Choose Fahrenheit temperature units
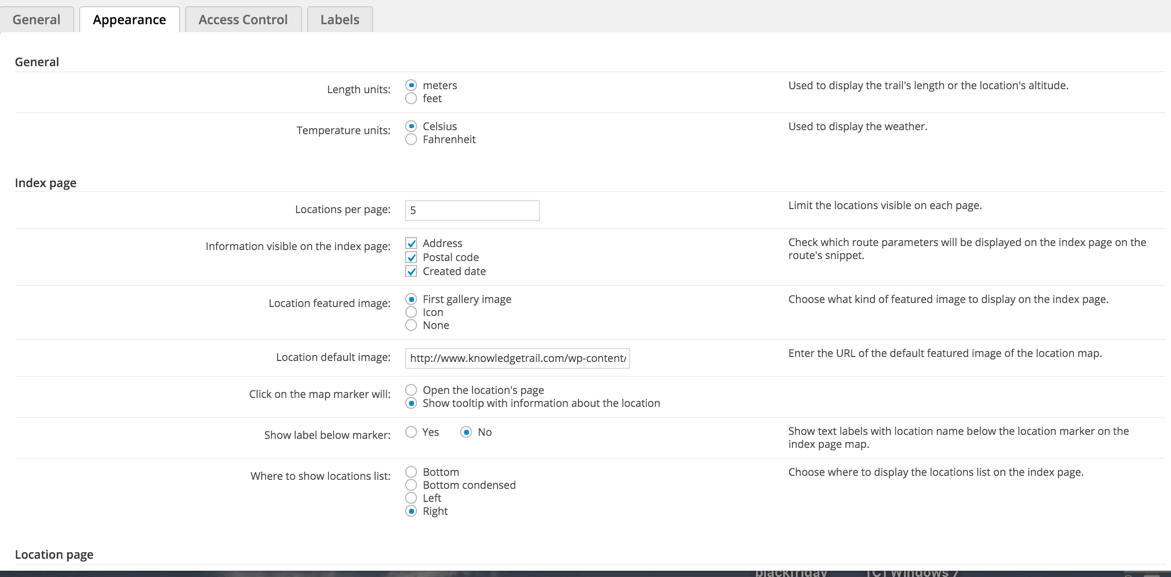 click(x=411, y=140)
